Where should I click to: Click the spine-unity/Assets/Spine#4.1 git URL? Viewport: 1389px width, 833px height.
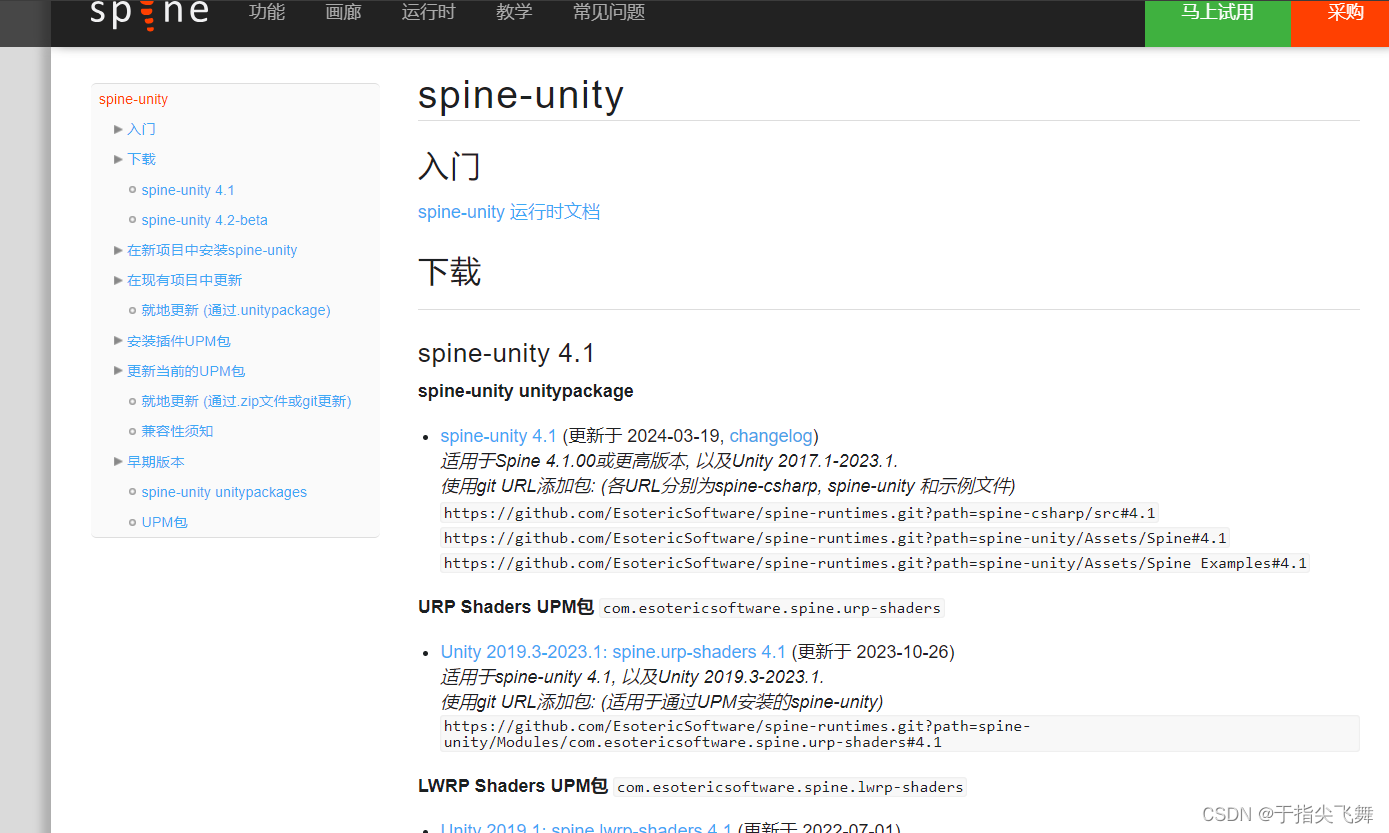point(835,538)
